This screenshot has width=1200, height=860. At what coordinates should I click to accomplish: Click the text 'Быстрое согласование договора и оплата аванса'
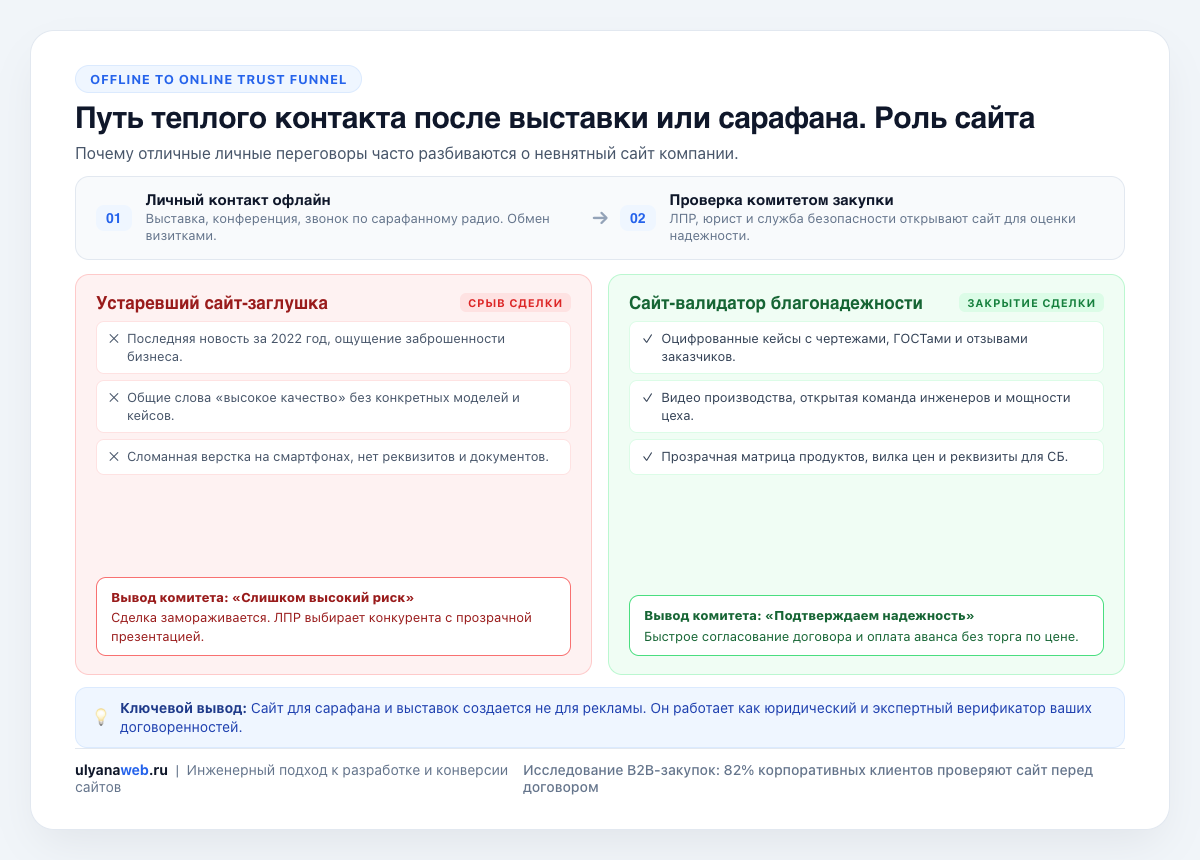(861, 637)
